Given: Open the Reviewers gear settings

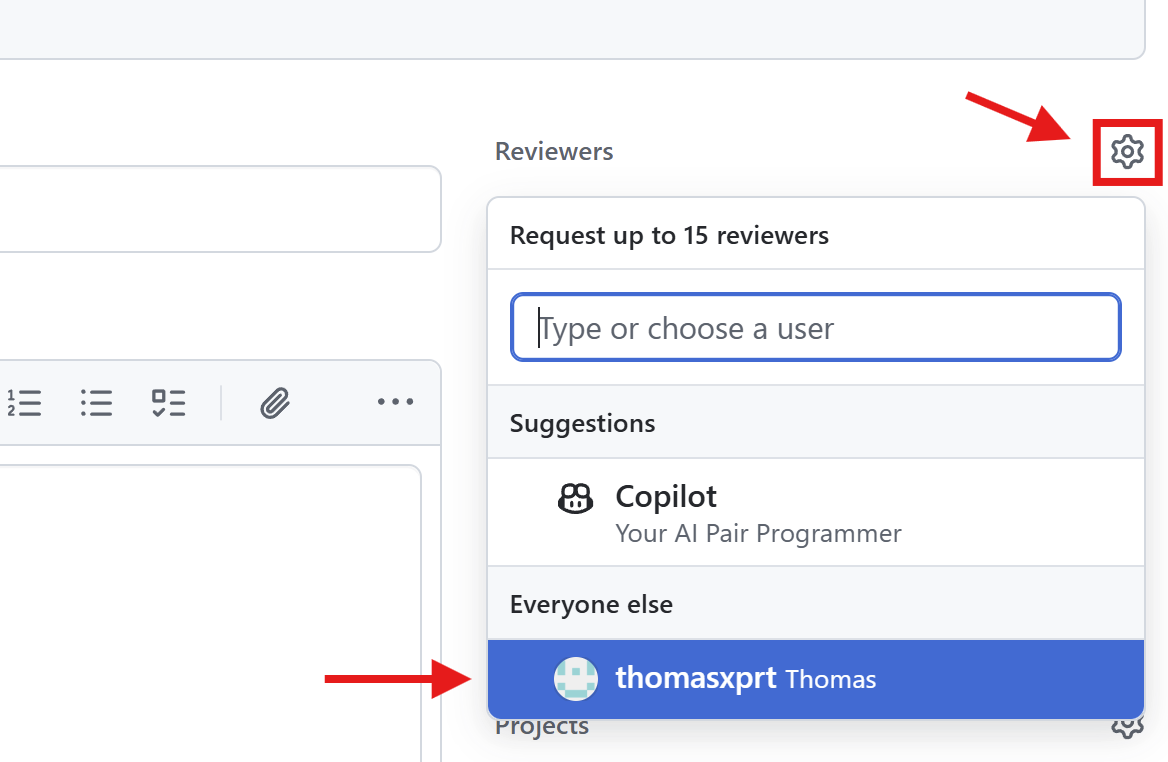Looking at the screenshot, I should pyautogui.click(x=1127, y=152).
